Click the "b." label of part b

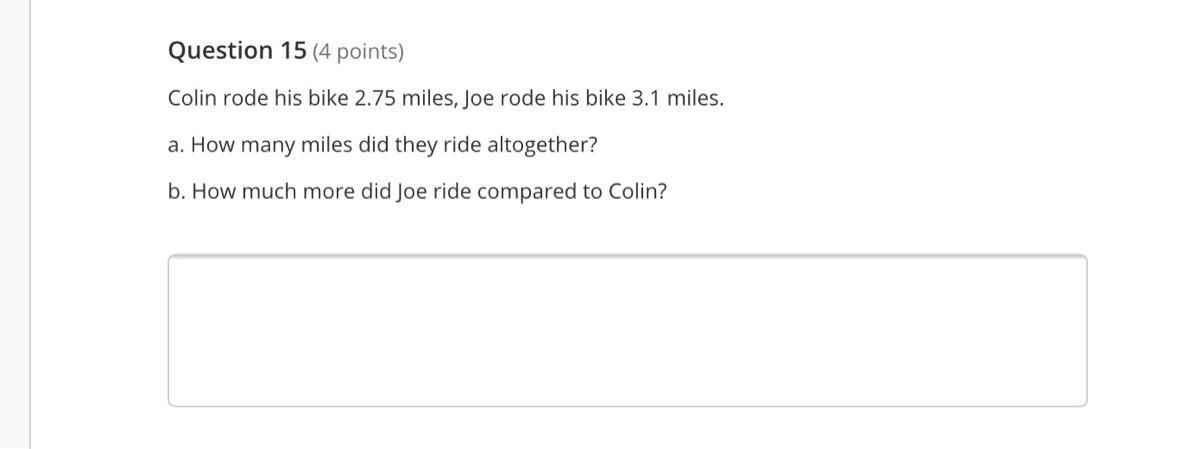pyautogui.click(x=177, y=192)
